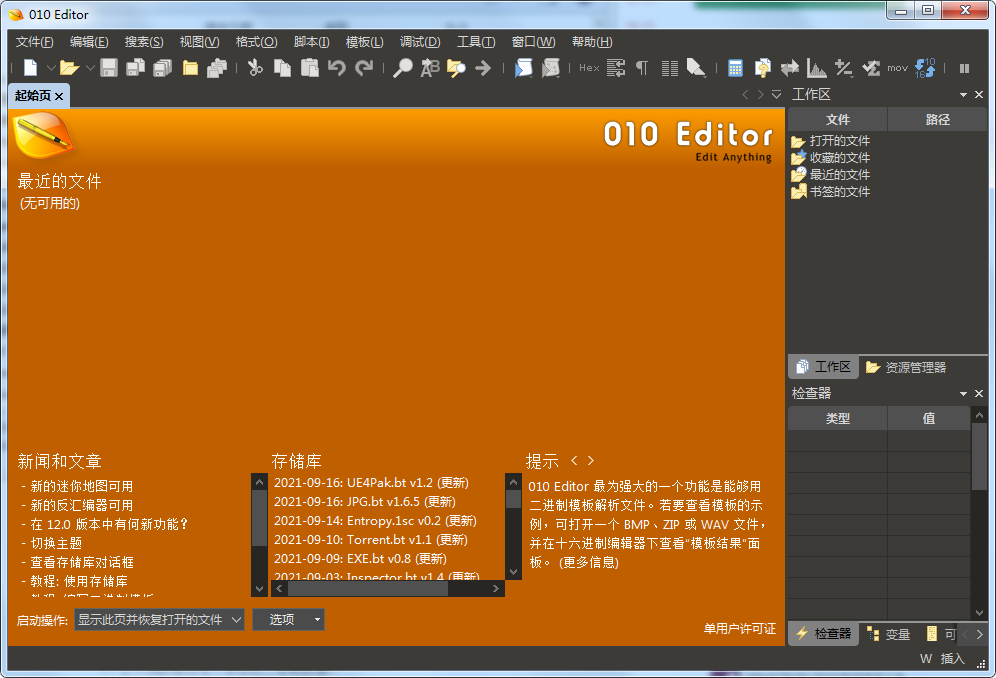Open news item 切换主题
The height and width of the screenshot is (678, 996).
(57, 543)
